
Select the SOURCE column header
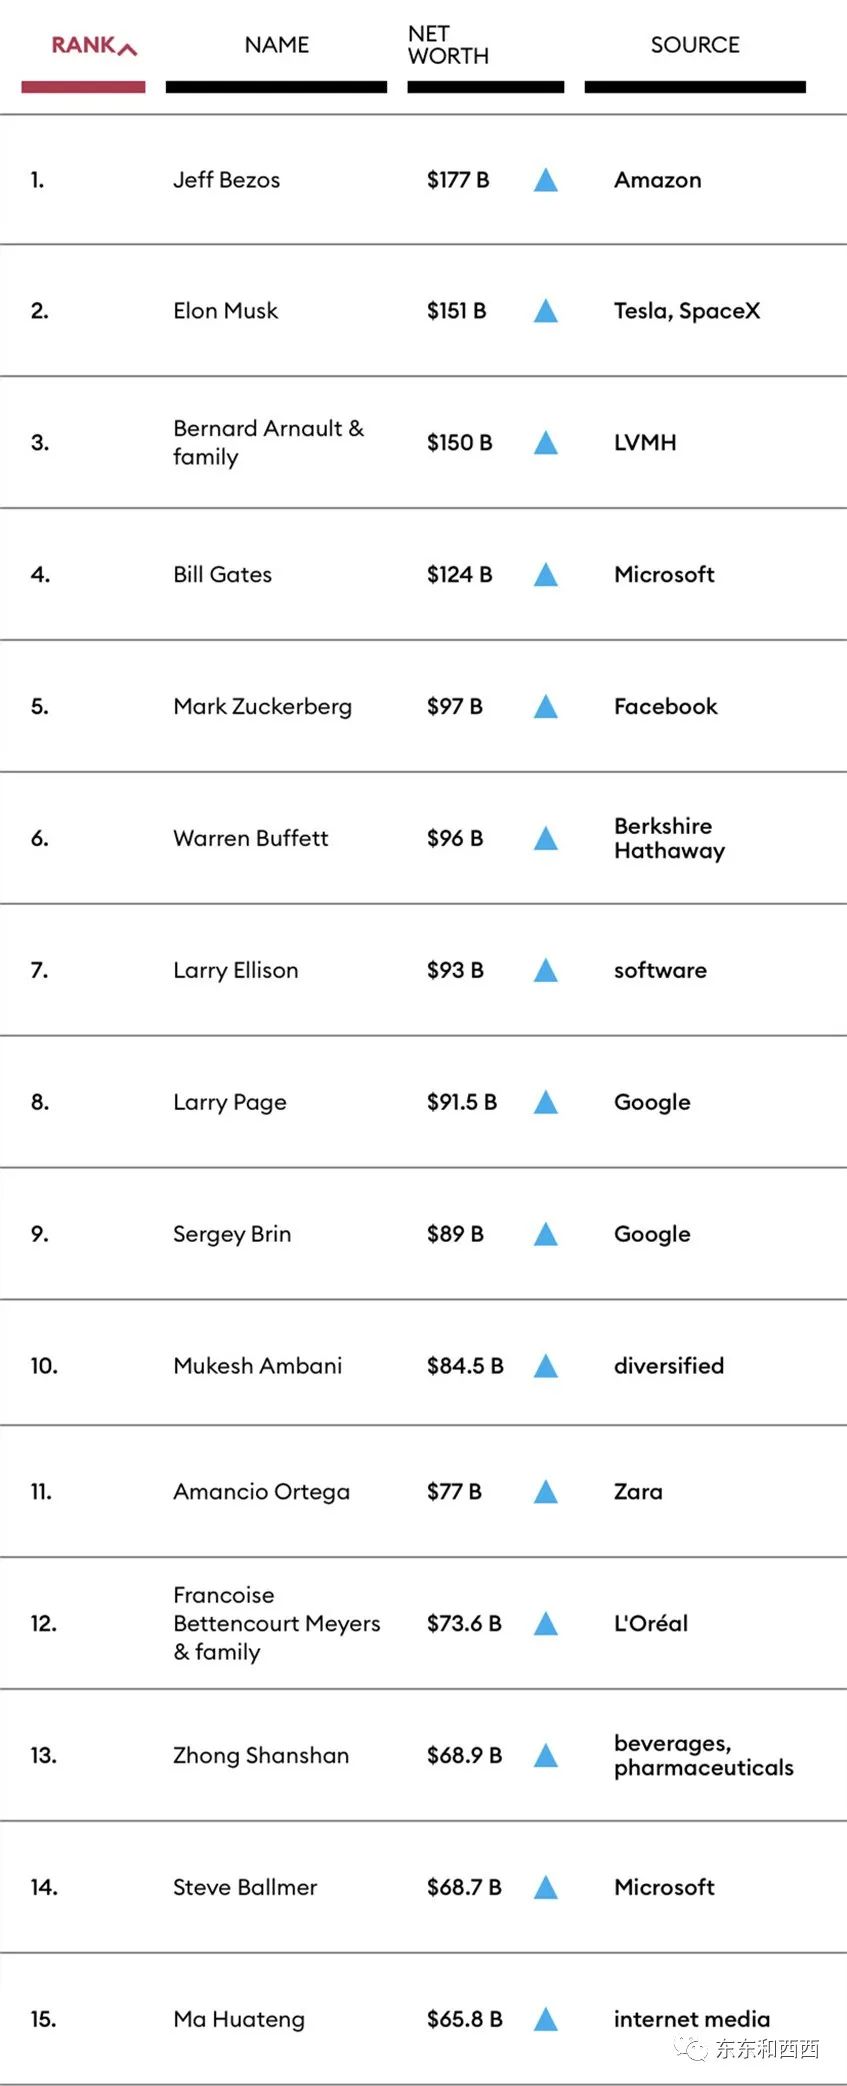click(x=695, y=45)
